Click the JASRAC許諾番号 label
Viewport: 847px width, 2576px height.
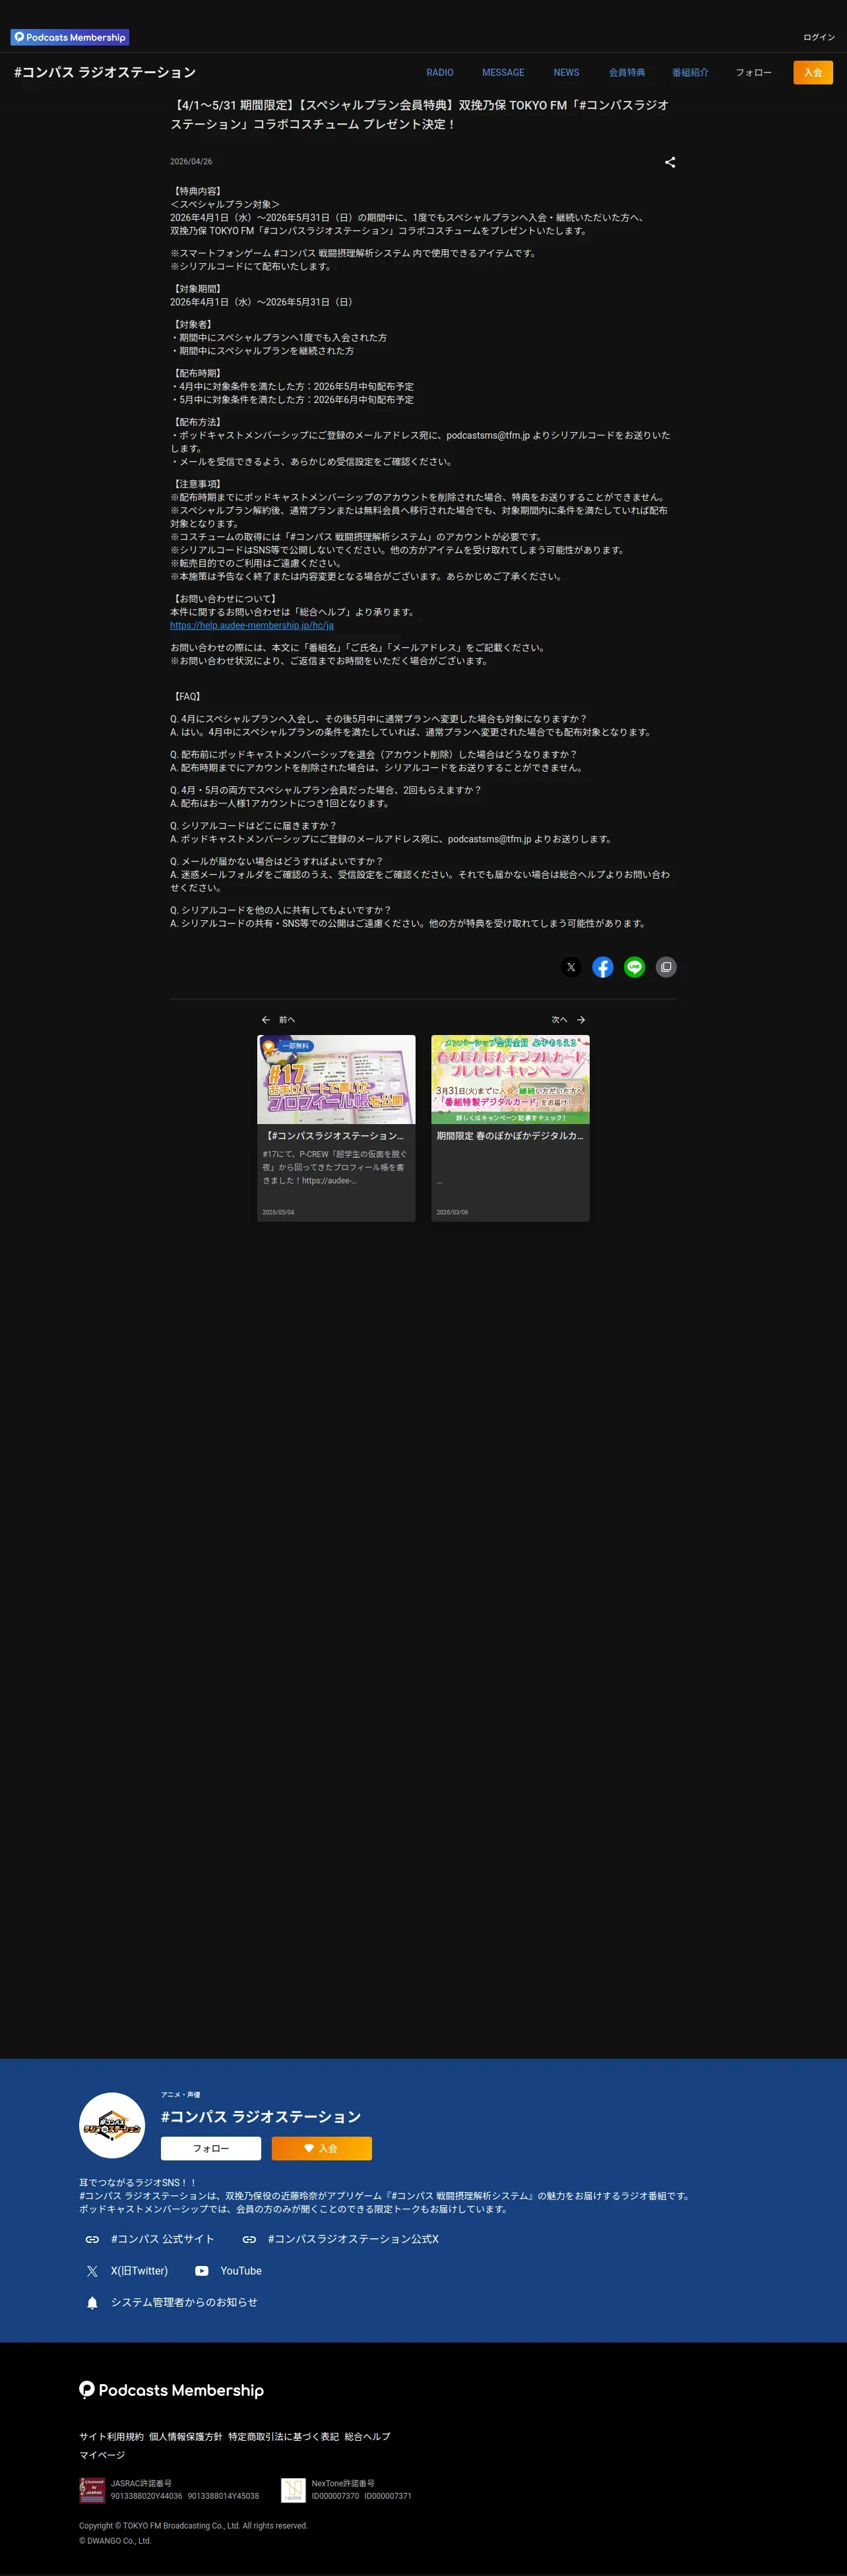[141, 2484]
